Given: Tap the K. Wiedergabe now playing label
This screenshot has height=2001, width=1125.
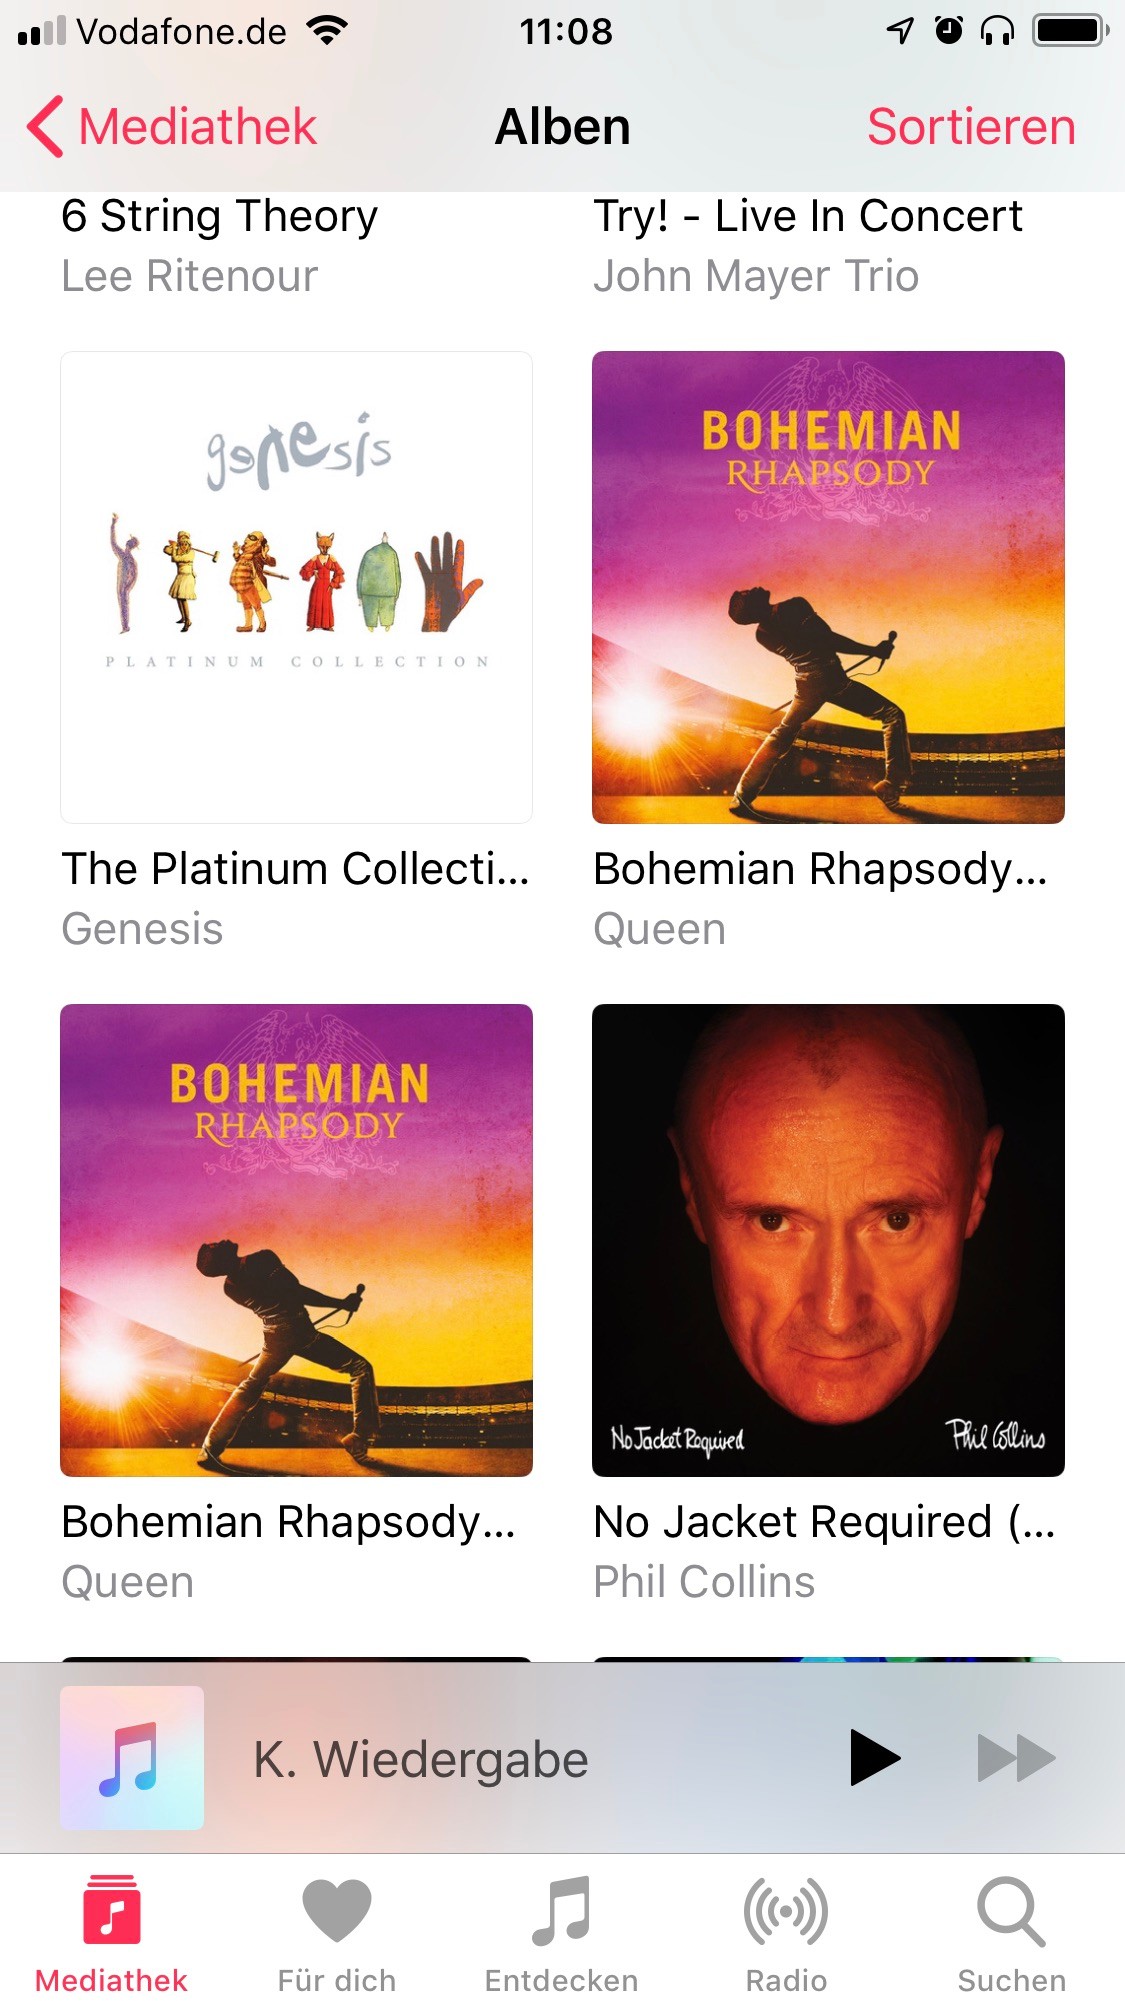Looking at the screenshot, I should tap(421, 1759).
